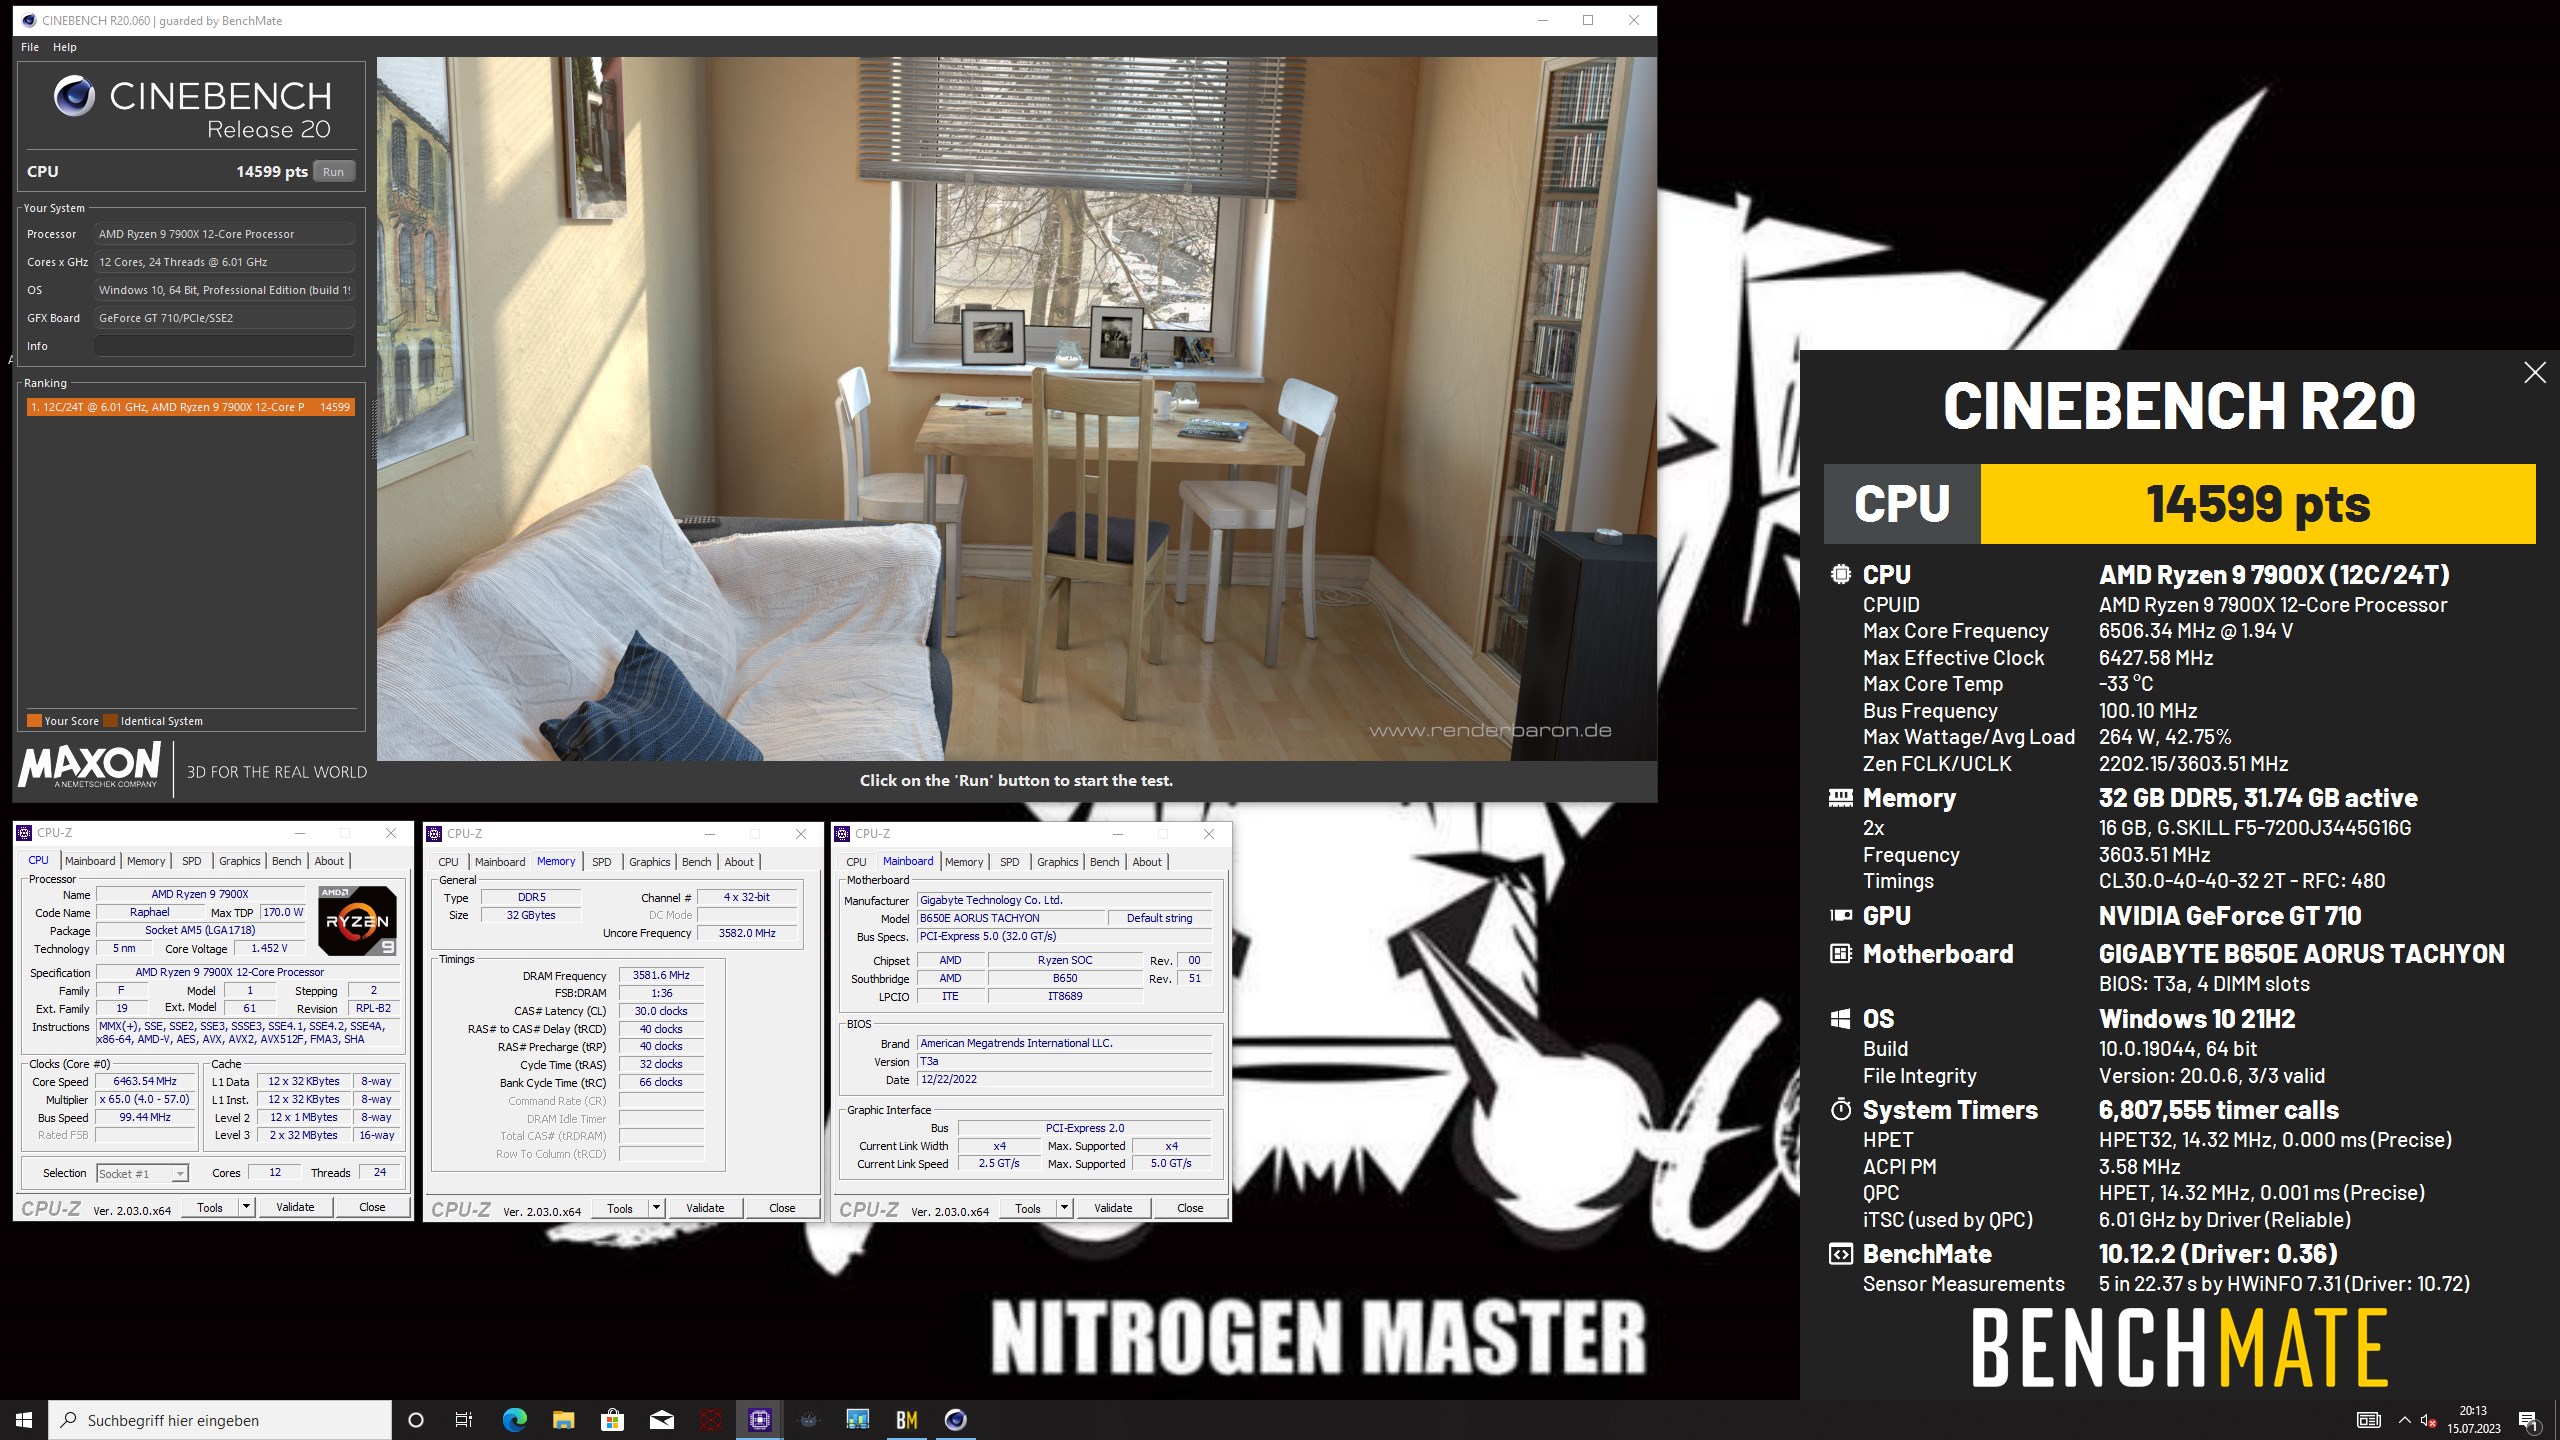Click the Run button next to CPU score
Viewport: 2560px width, 1440px height.
click(x=333, y=172)
